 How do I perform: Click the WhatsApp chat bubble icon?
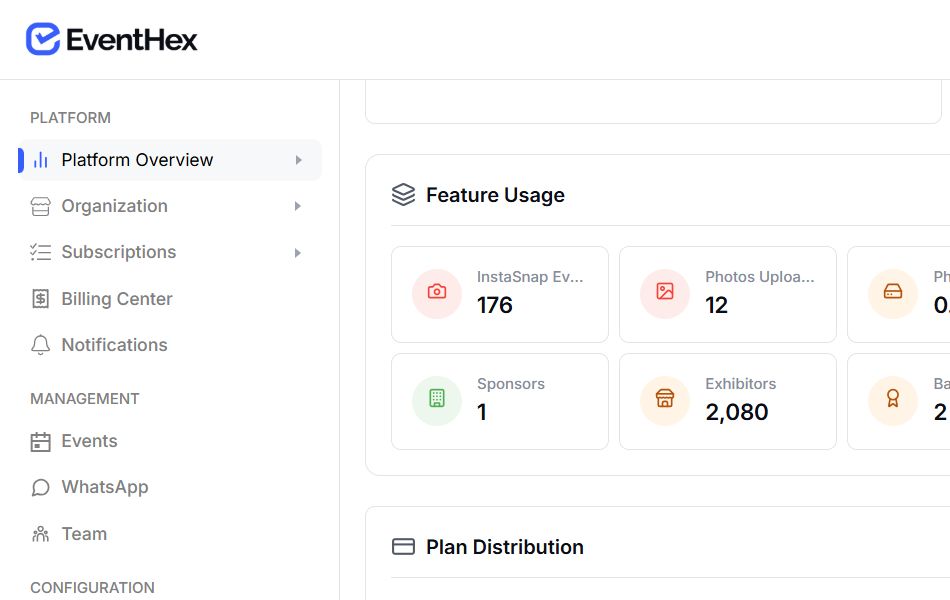41,487
